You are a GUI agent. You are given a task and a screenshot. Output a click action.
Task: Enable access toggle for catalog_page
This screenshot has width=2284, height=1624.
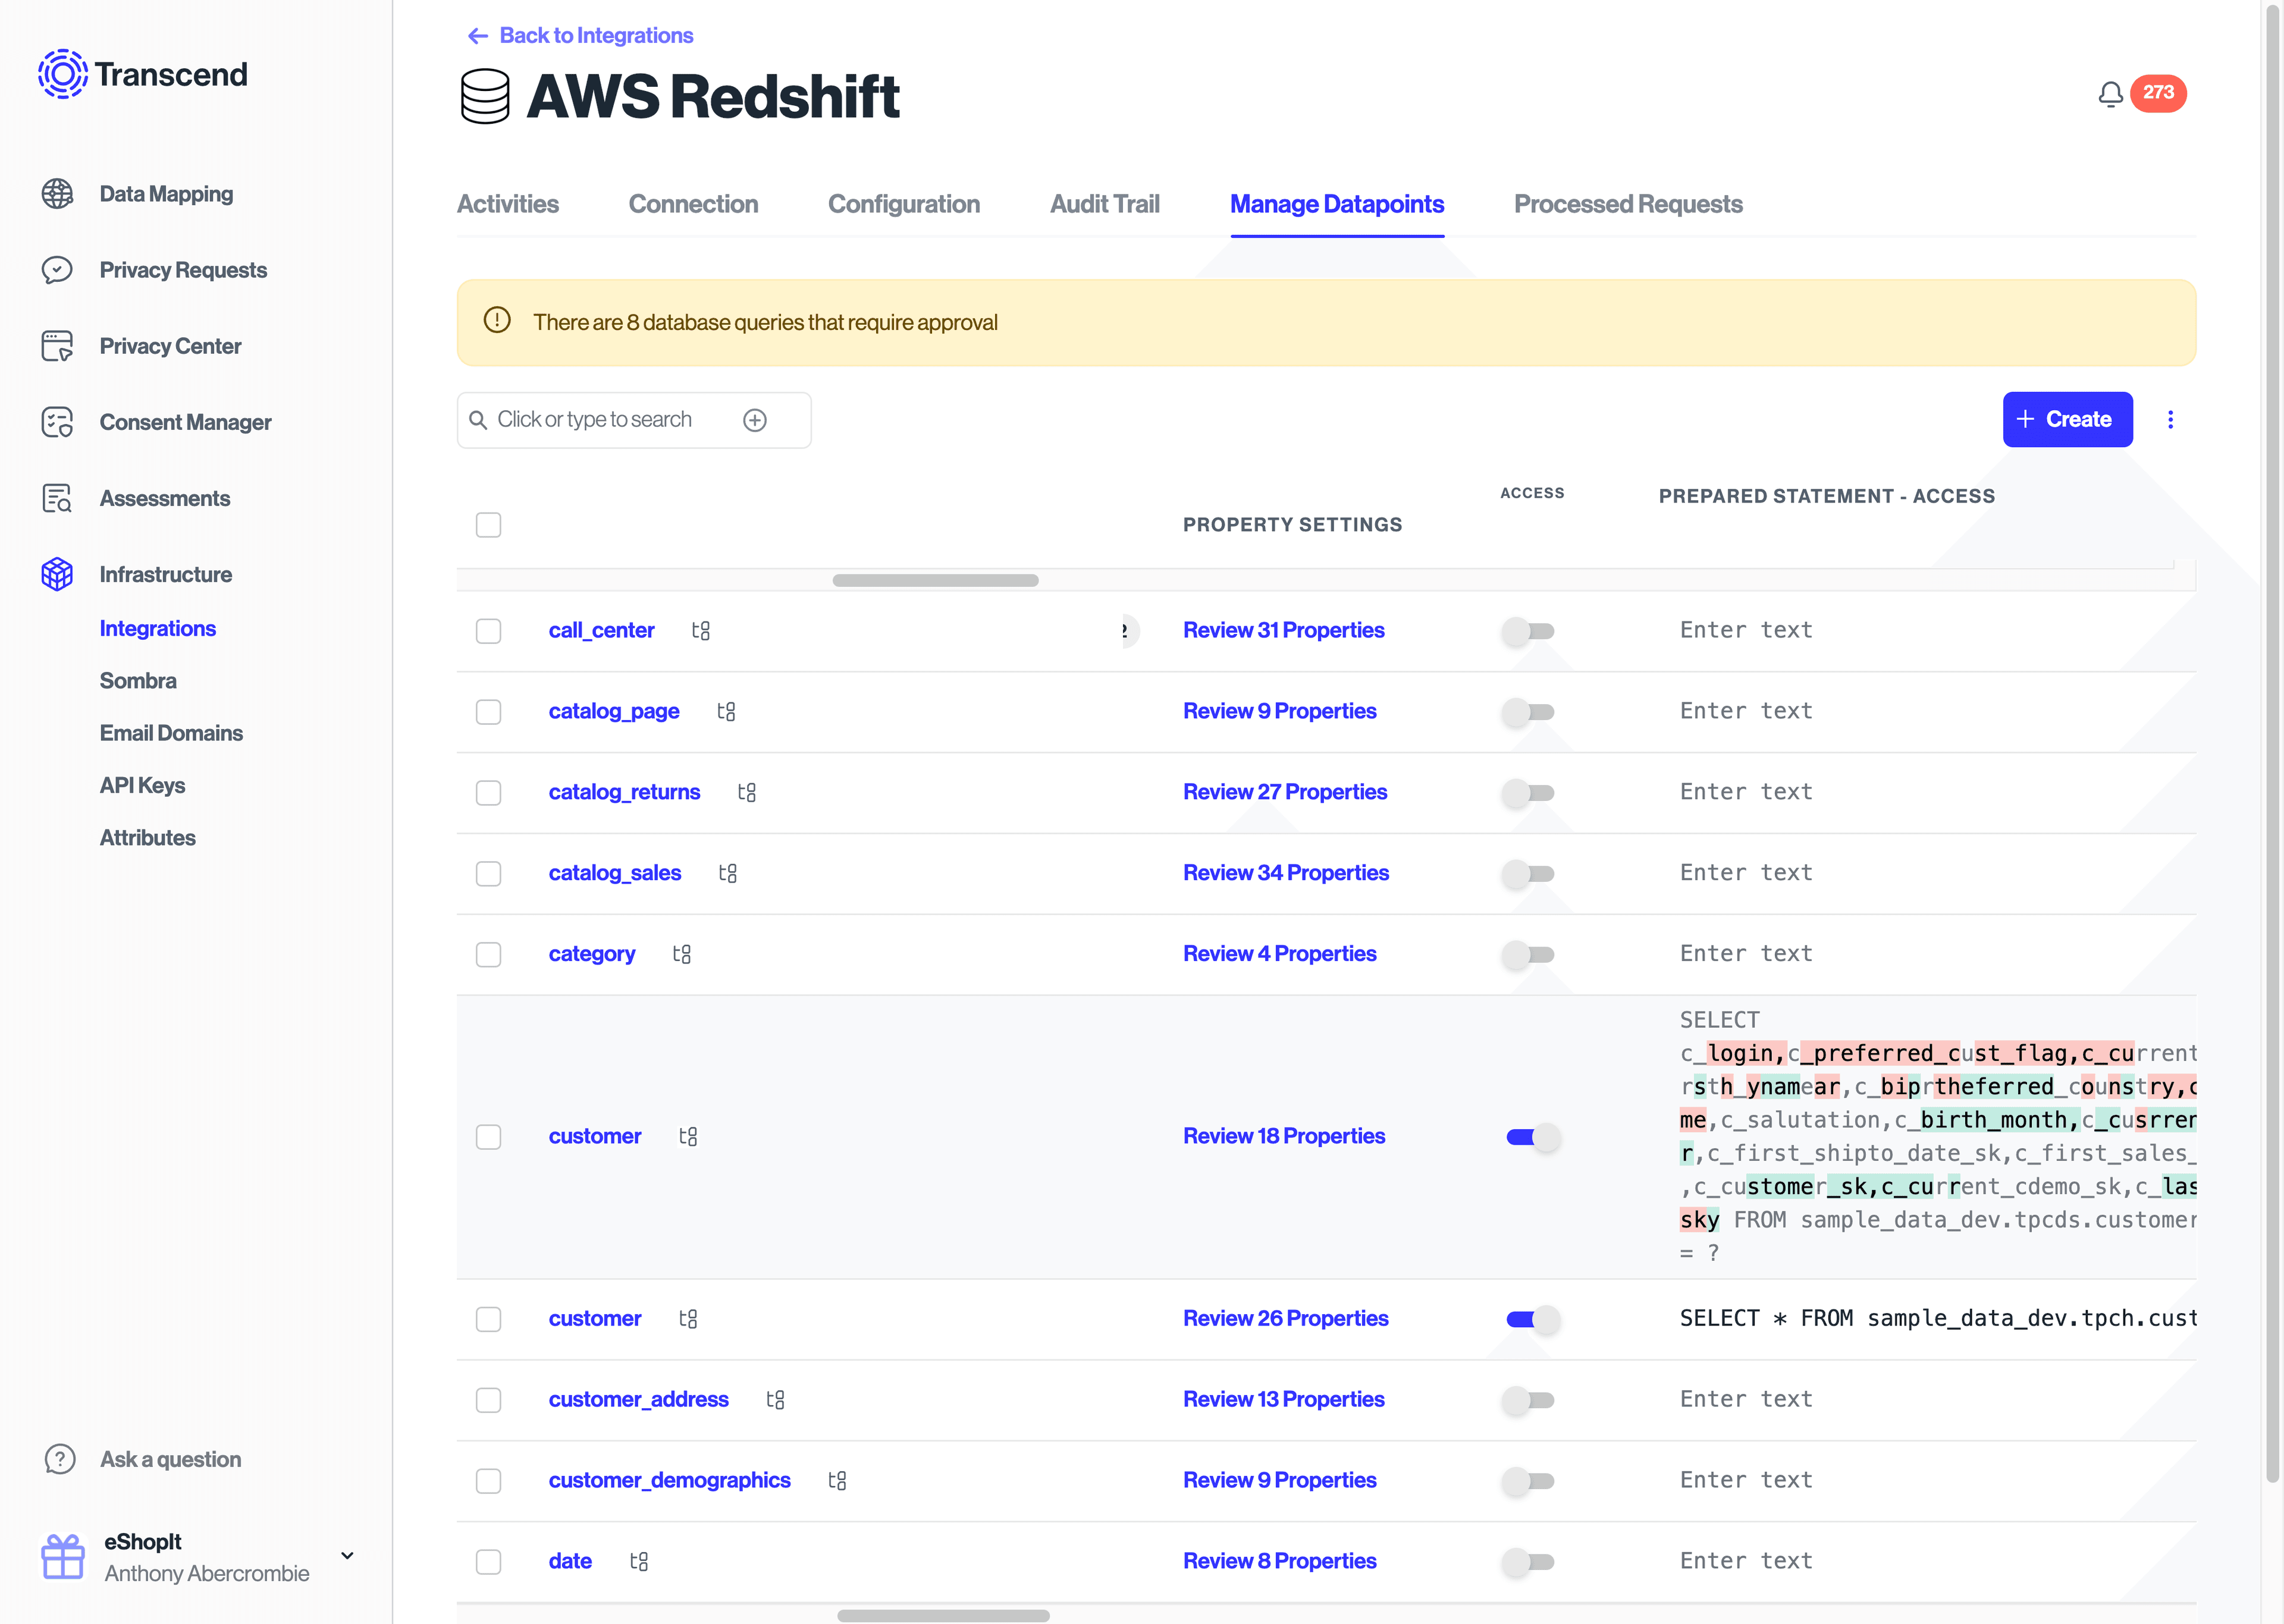[x=1529, y=712]
